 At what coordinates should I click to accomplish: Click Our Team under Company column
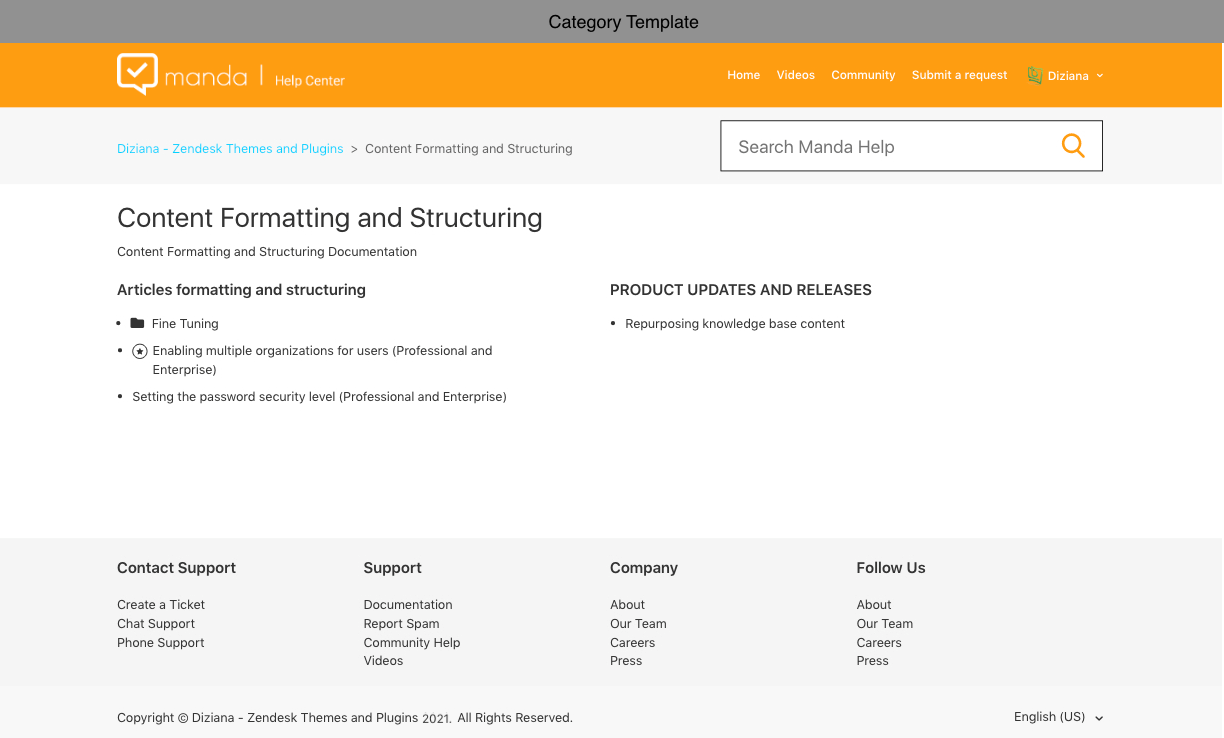tap(638, 623)
